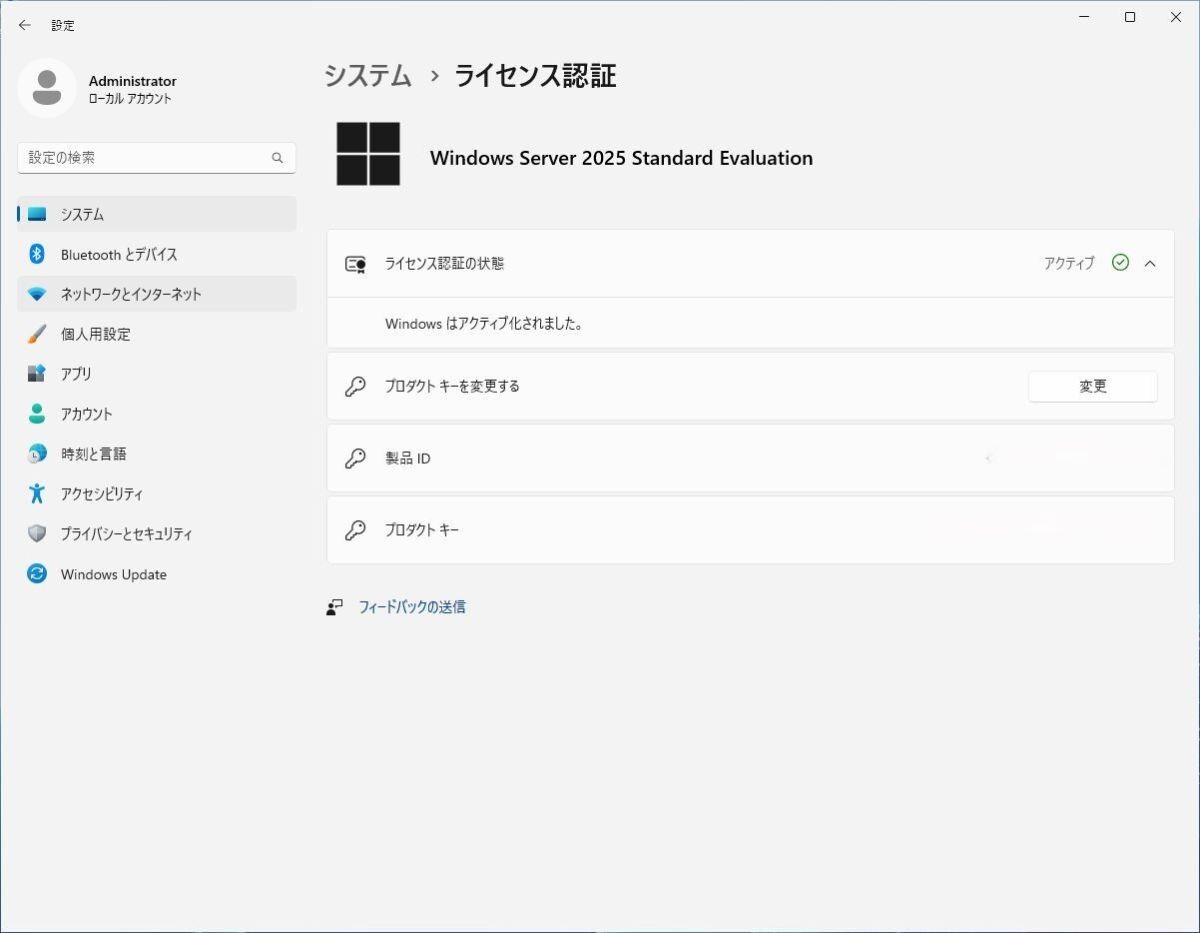Click the back arrow in title bar

pyautogui.click(x=25, y=25)
